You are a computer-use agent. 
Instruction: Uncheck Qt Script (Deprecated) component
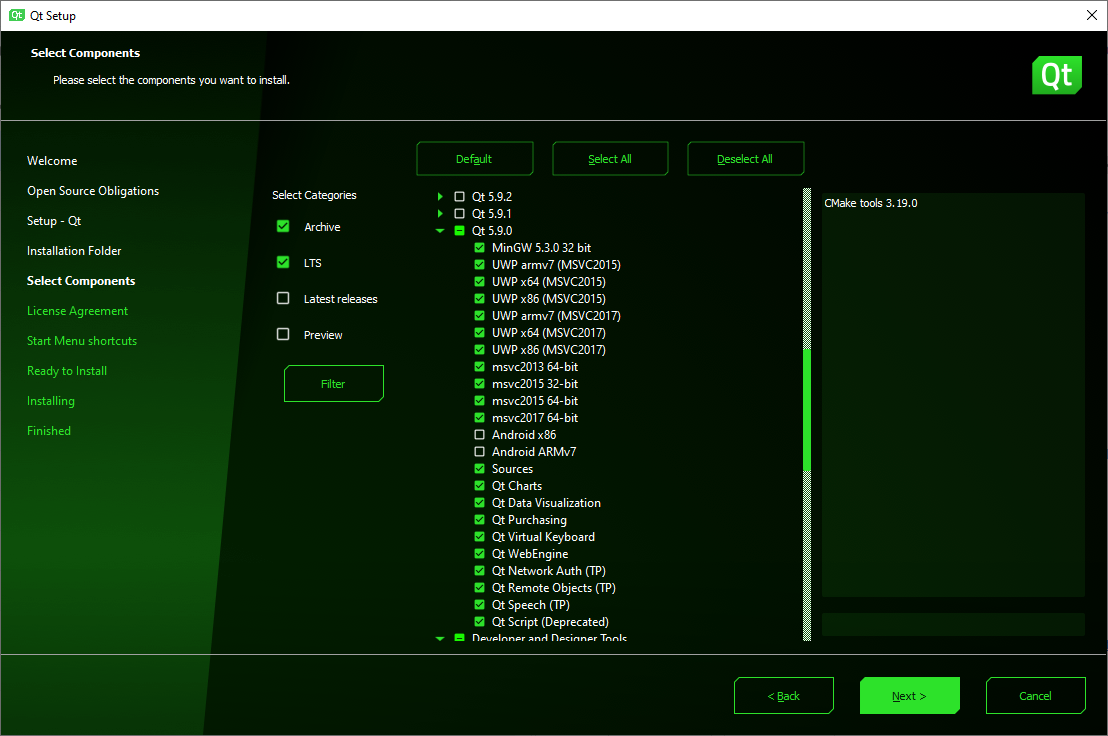tap(479, 622)
